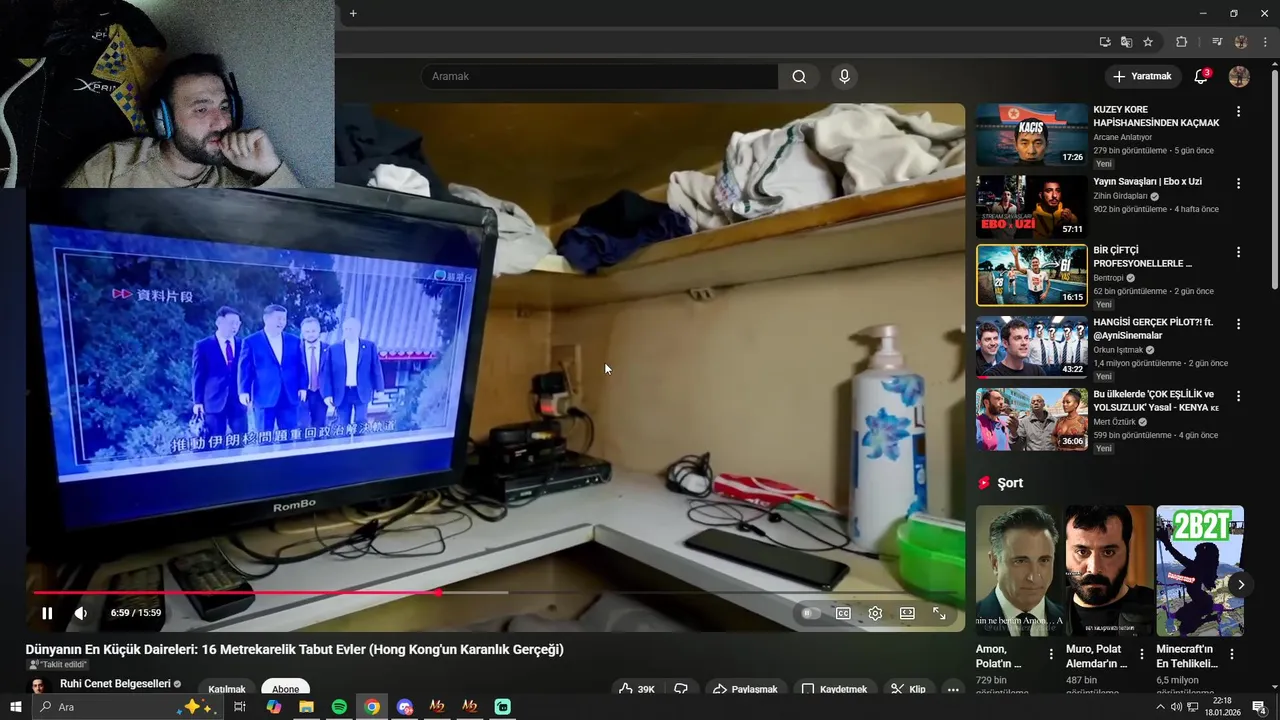
Task: Open the notifications bell
Action: tap(1202, 76)
